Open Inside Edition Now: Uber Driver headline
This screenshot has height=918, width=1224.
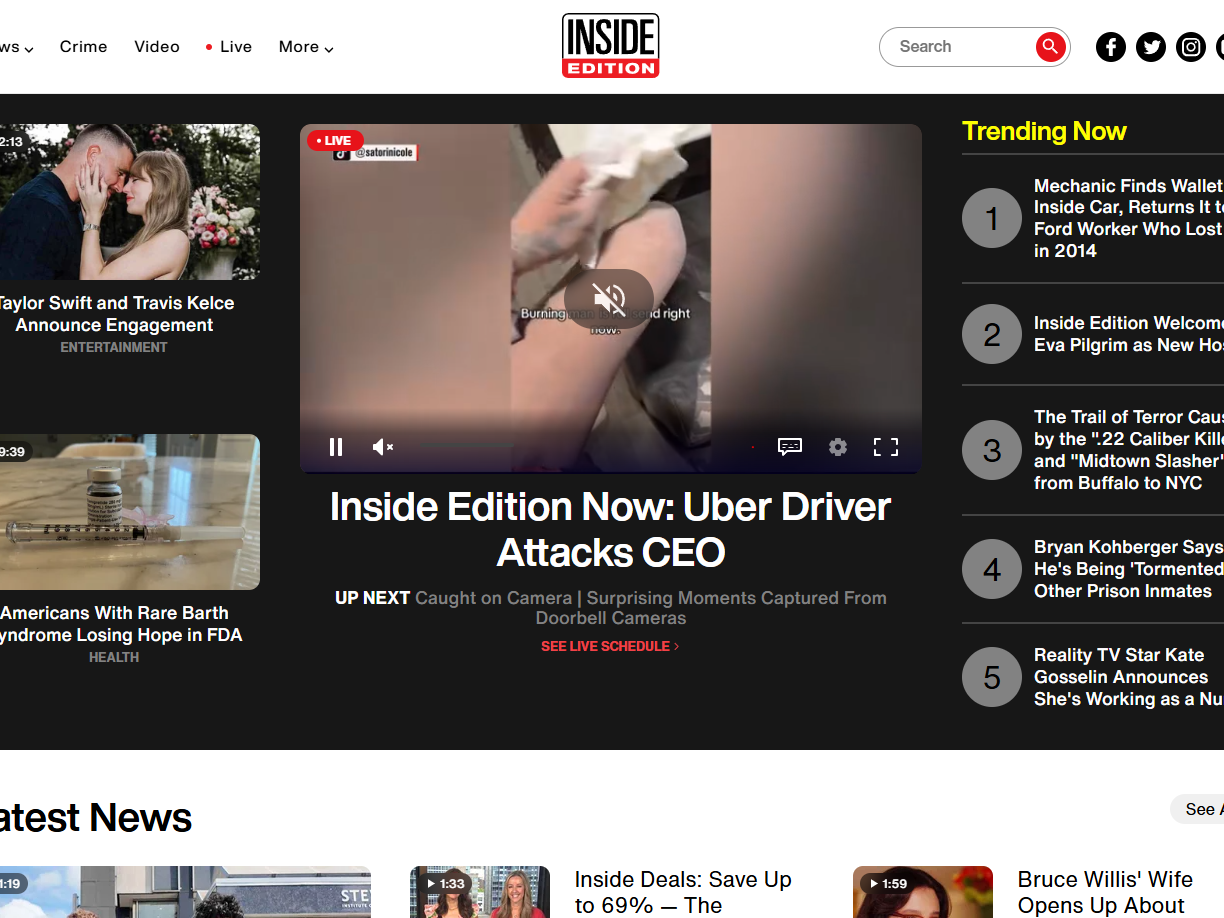click(x=610, y=529)
